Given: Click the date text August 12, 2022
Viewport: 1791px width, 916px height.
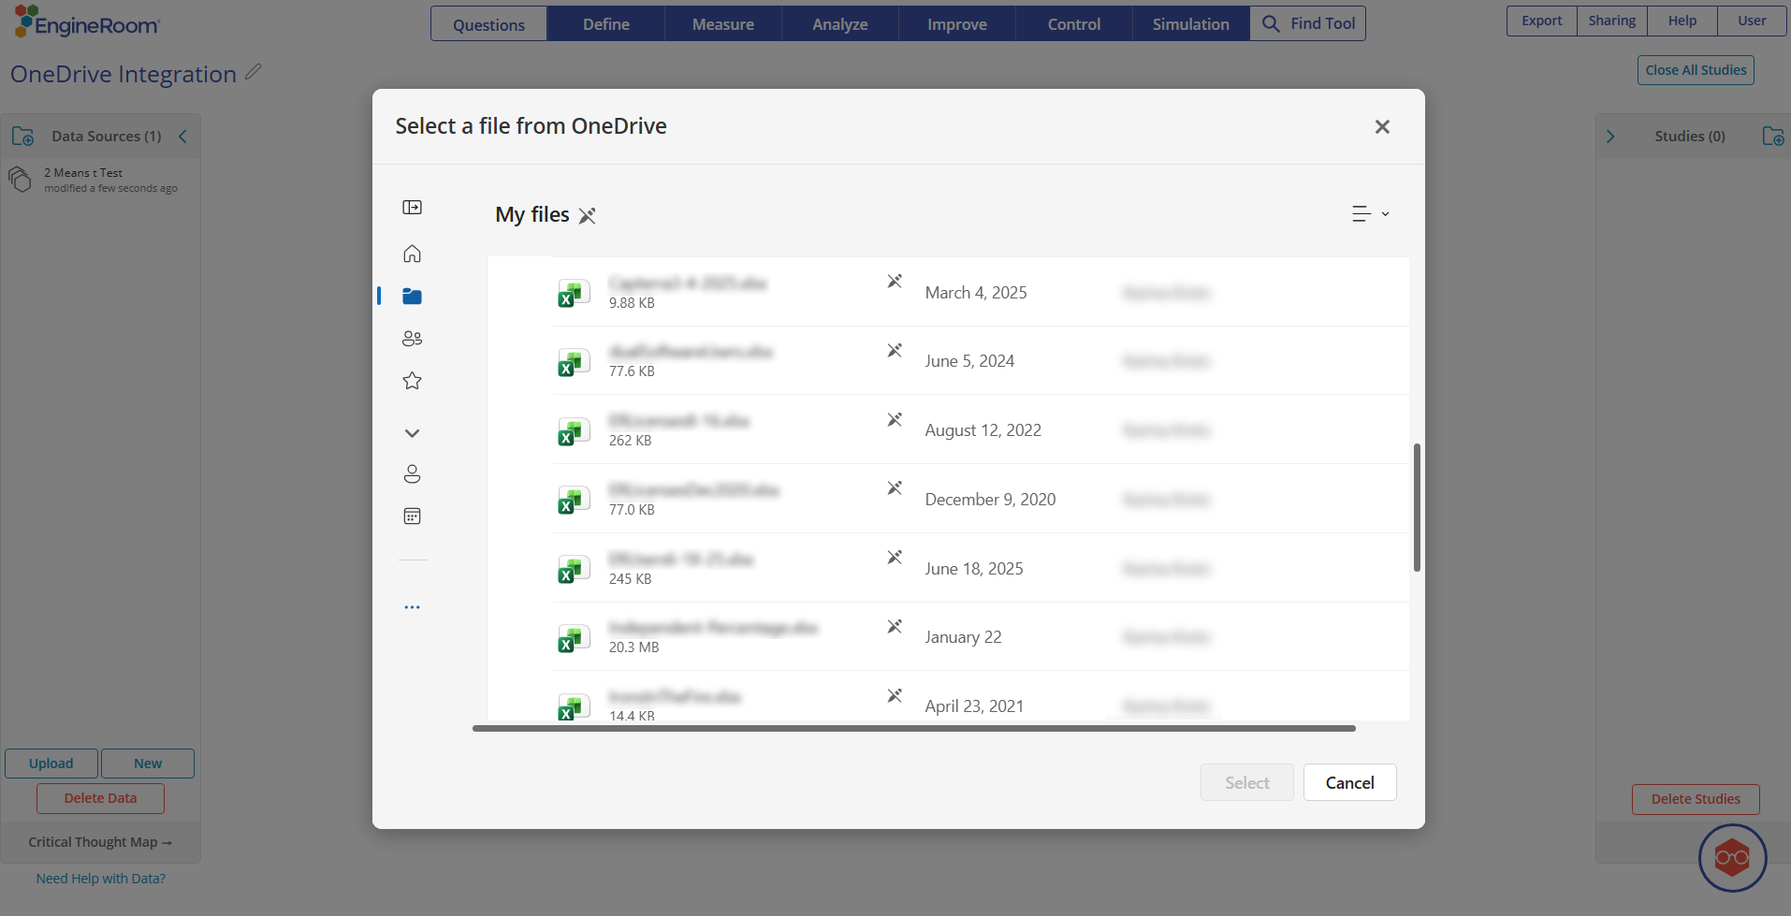Looking at the screenshot, I should pos(983,430).
